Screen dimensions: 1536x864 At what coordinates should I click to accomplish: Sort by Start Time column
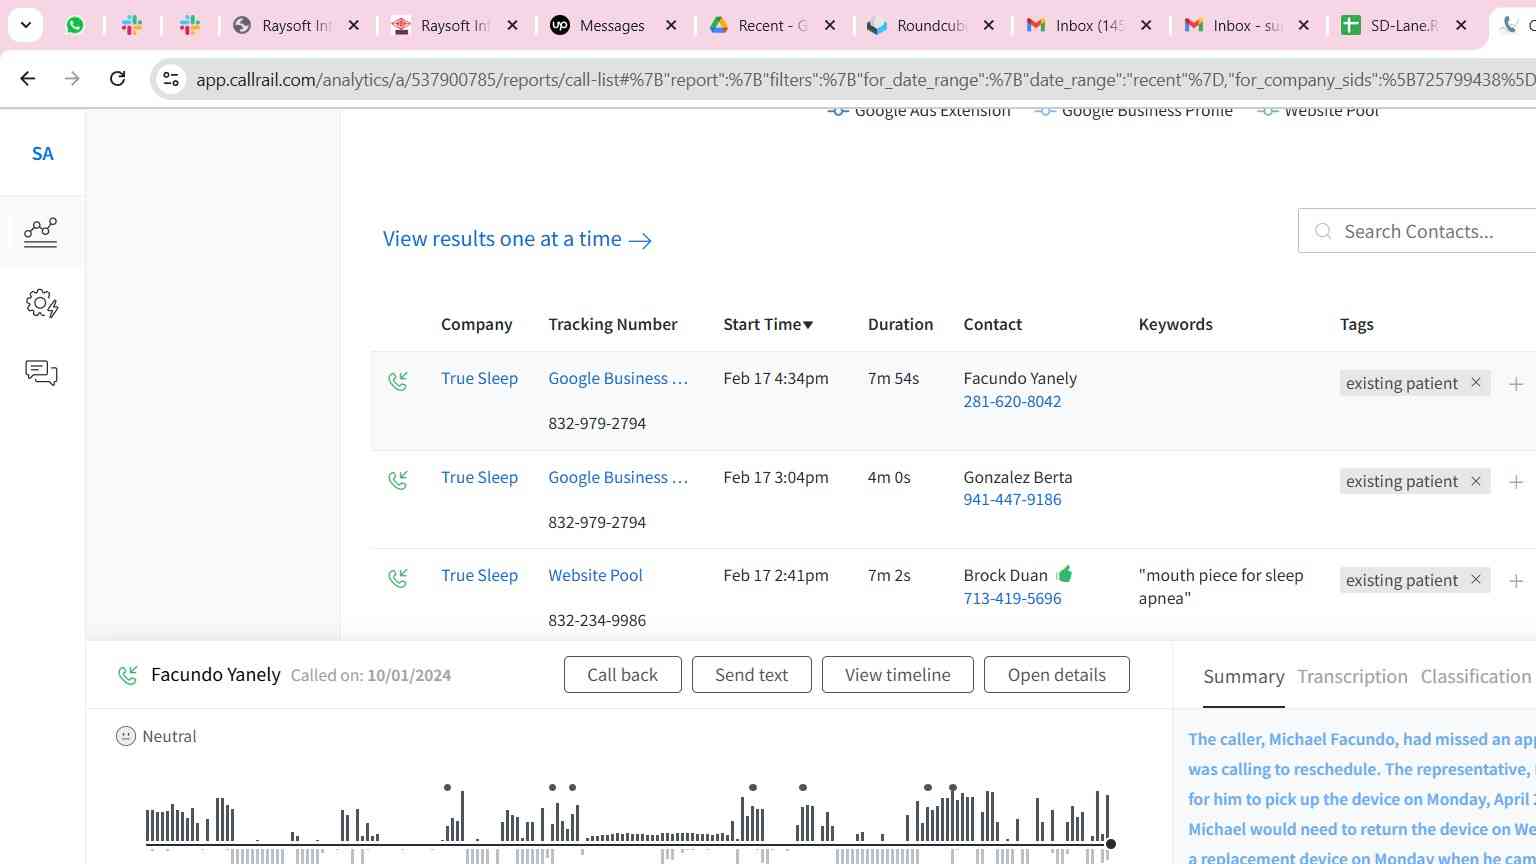[768, 324]
